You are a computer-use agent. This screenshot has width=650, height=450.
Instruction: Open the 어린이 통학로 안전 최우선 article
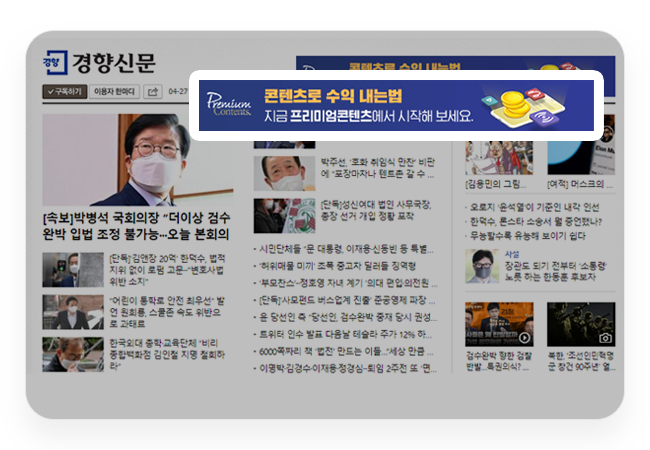coord(167,312)
